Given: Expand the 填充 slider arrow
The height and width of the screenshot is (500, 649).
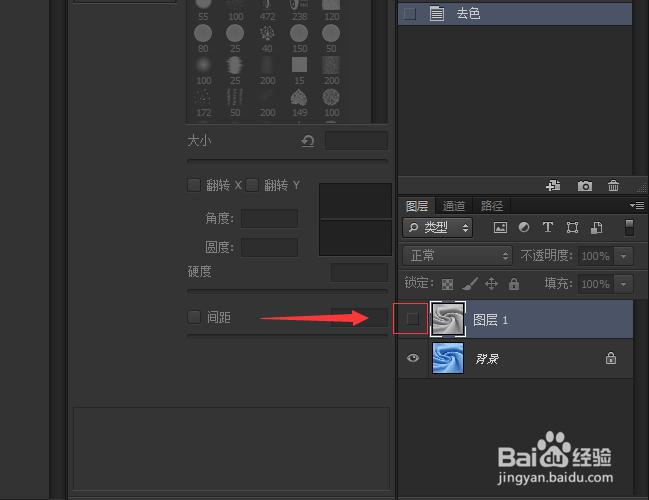Looking at the screenshot, I should point(623,284).
